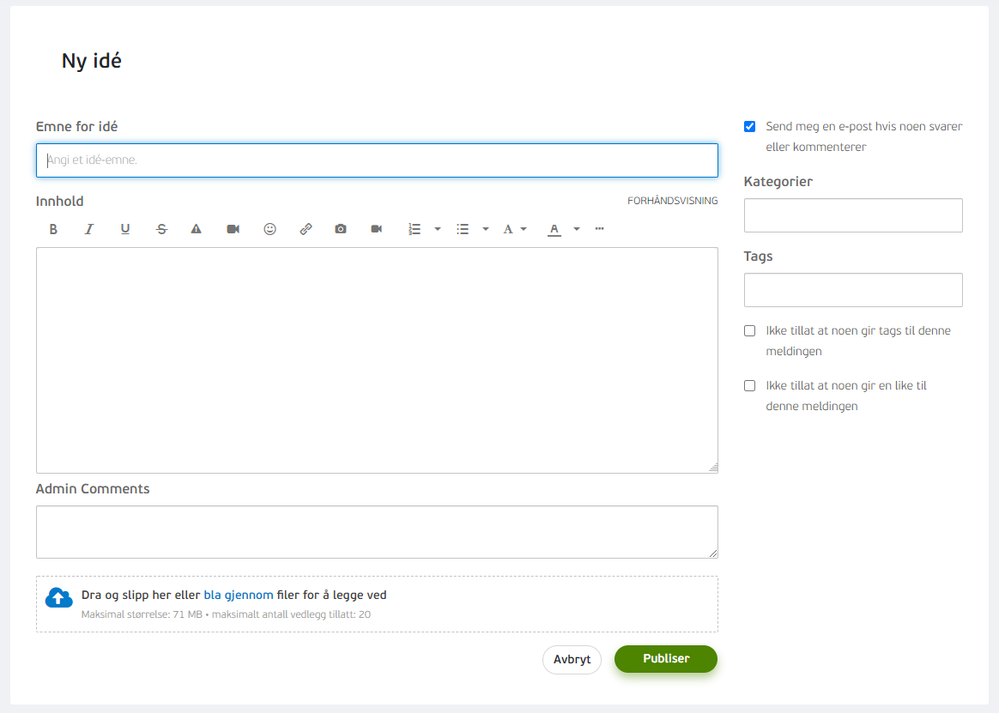Apply italic formatting
The image size is (999, 713).
[89, 229]
